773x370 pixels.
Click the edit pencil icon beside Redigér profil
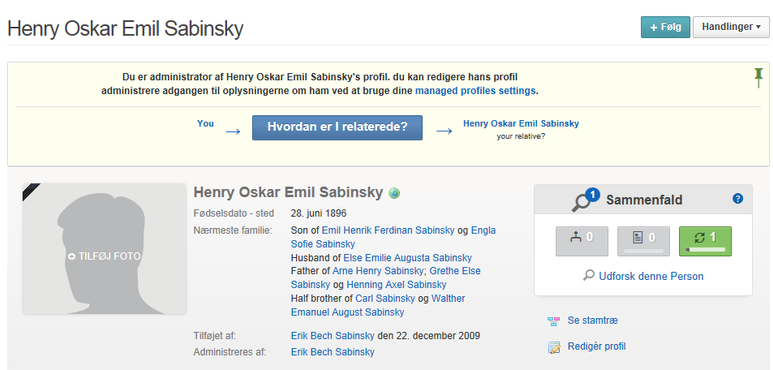554,347
